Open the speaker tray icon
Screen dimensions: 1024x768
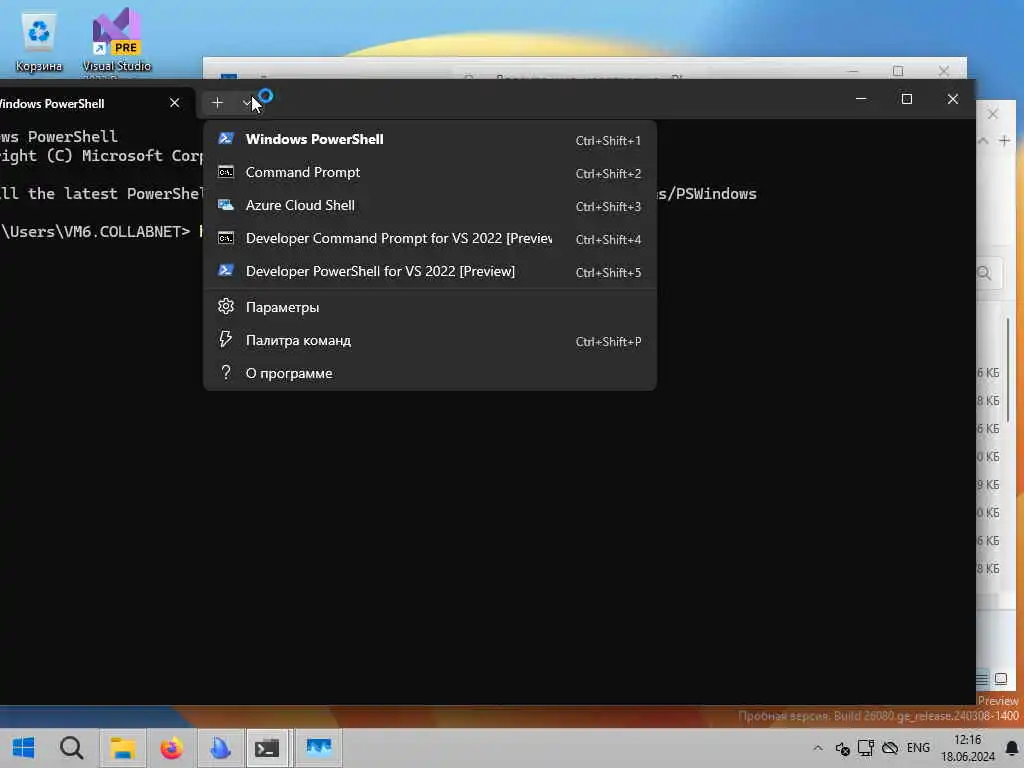click(842, 748)
